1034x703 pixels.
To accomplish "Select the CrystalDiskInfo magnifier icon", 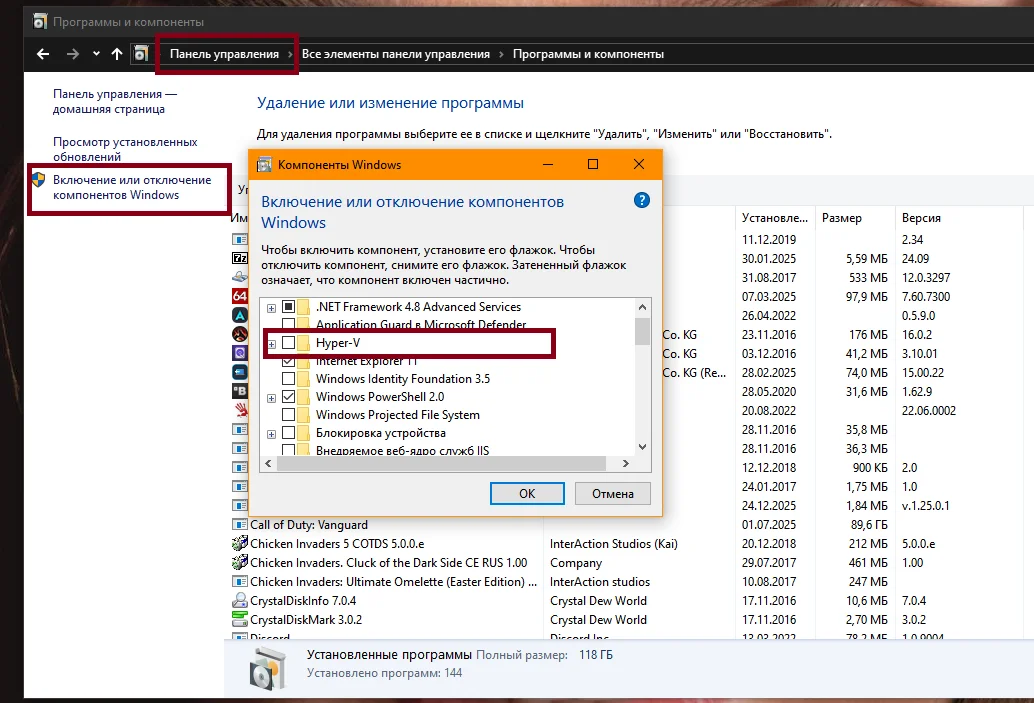I will (x=240, y=601).
